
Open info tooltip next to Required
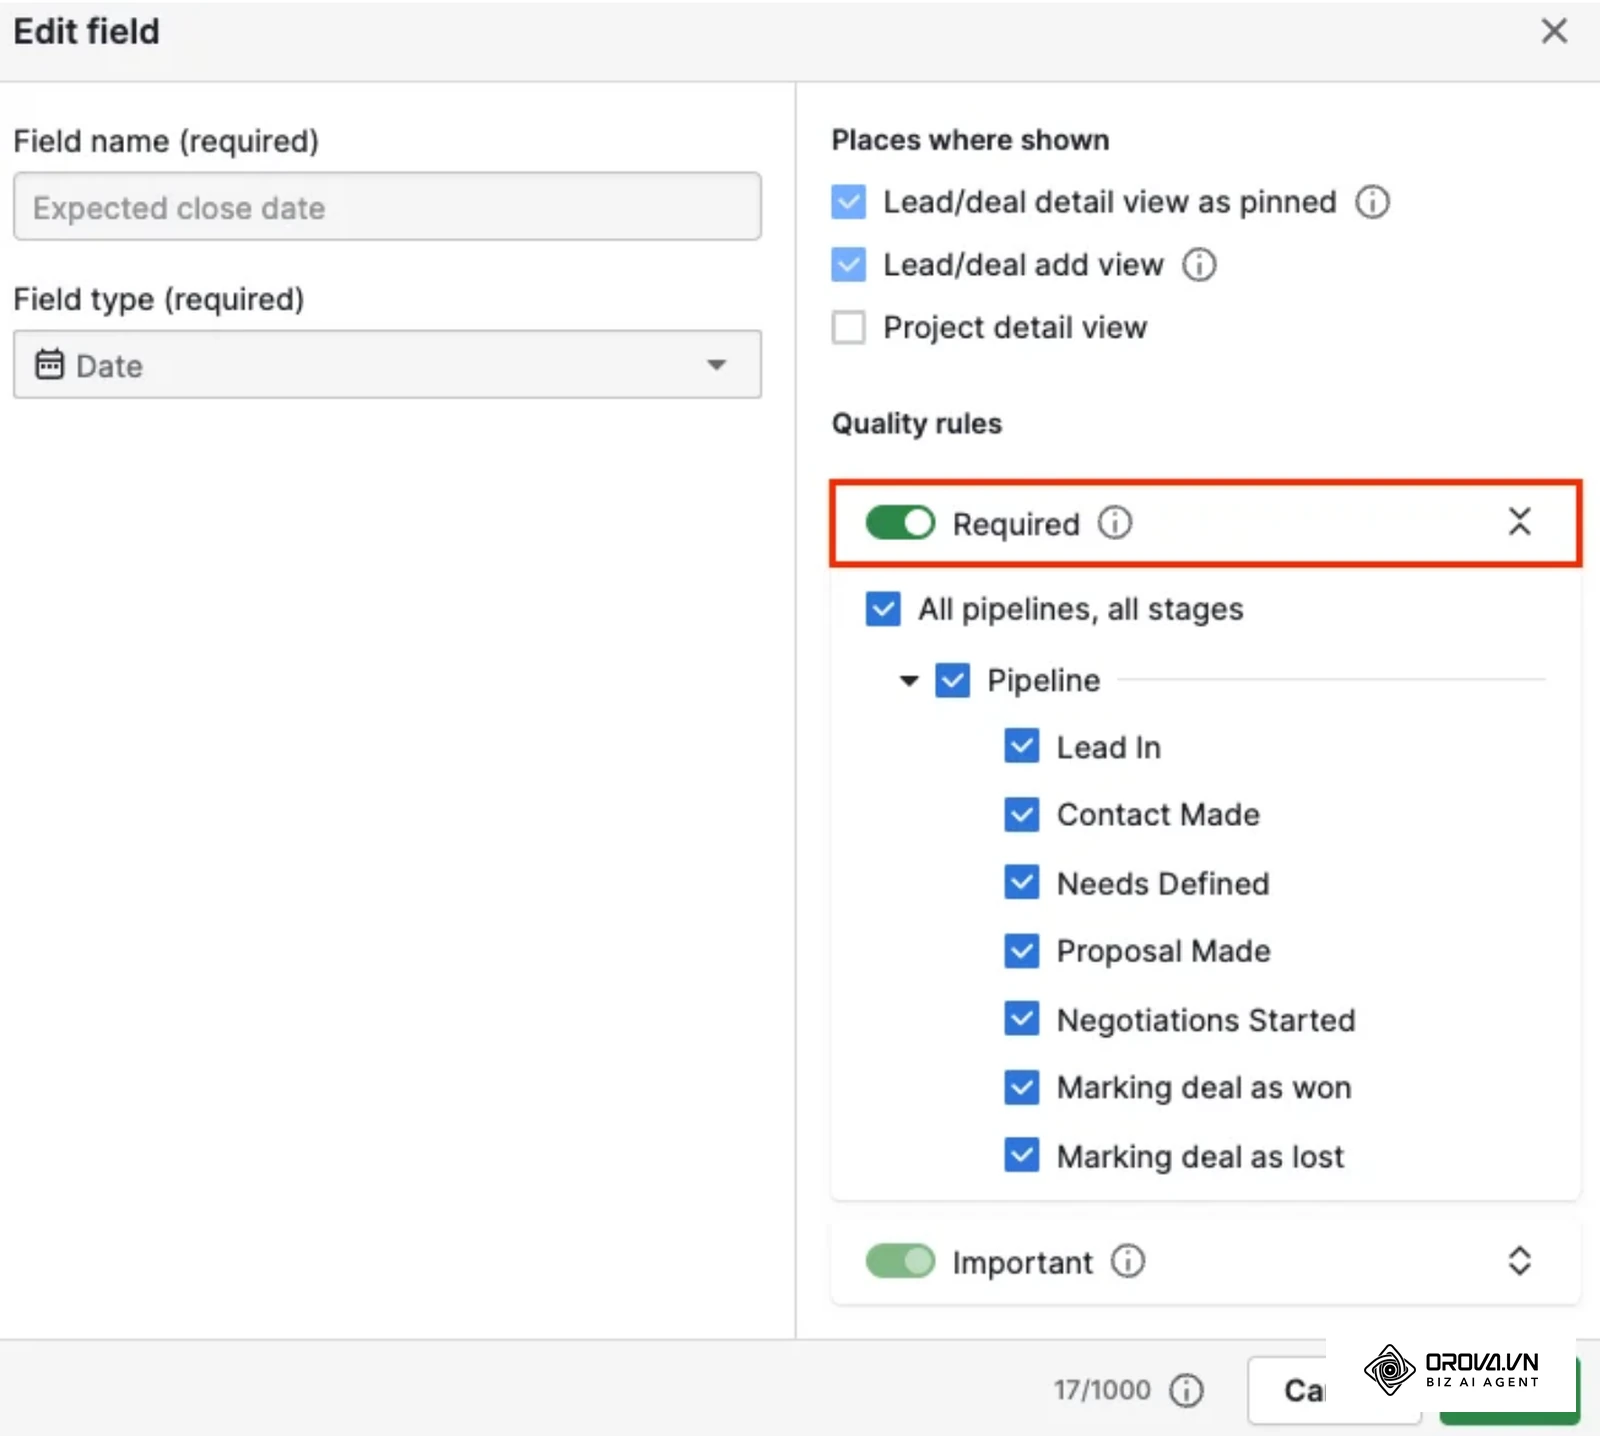tap(1115, 522)
